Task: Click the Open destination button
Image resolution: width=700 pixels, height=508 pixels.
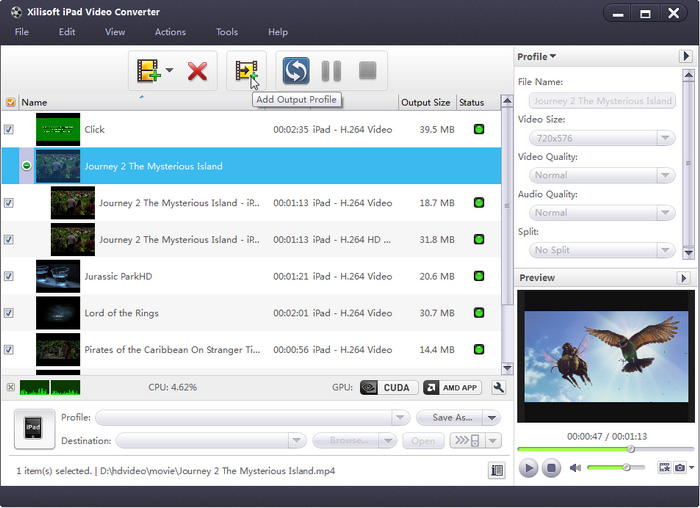Action: (x=423, y=441)
